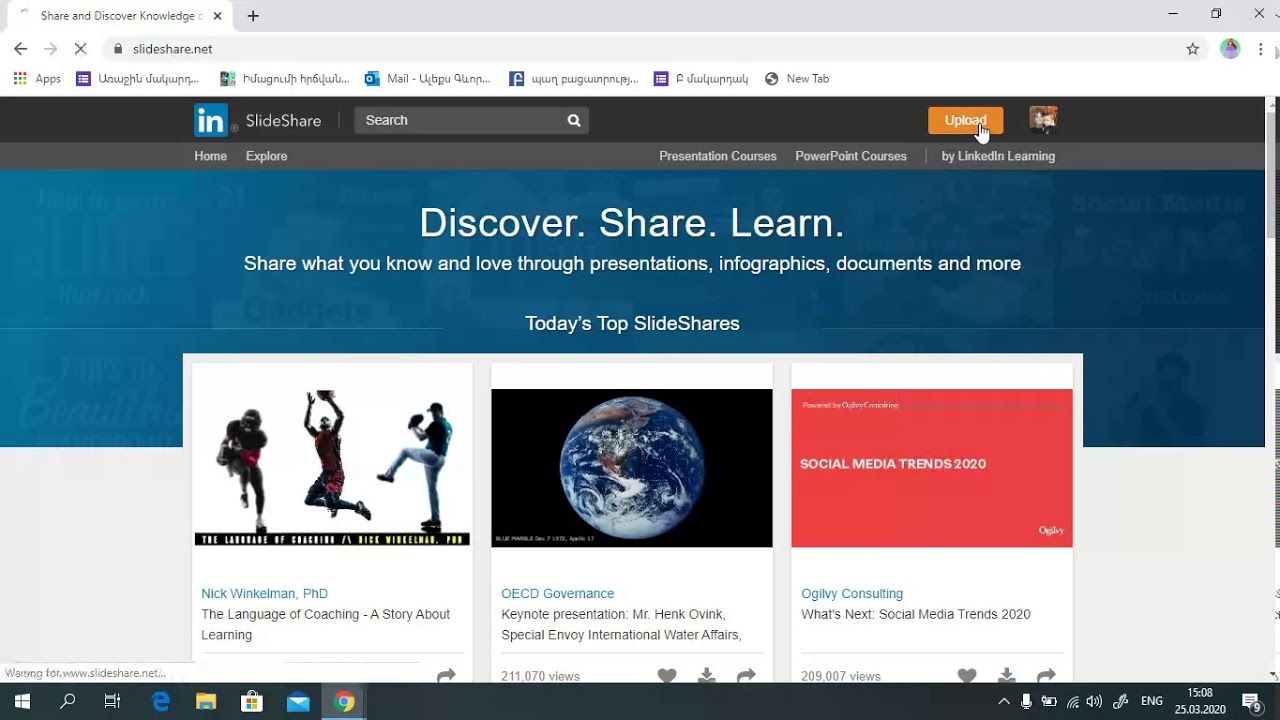Go to the Home navigation item
Image resolution: width=1280 pixels, height=720 pixels.
pyautogui.click(x=210, y=156)
